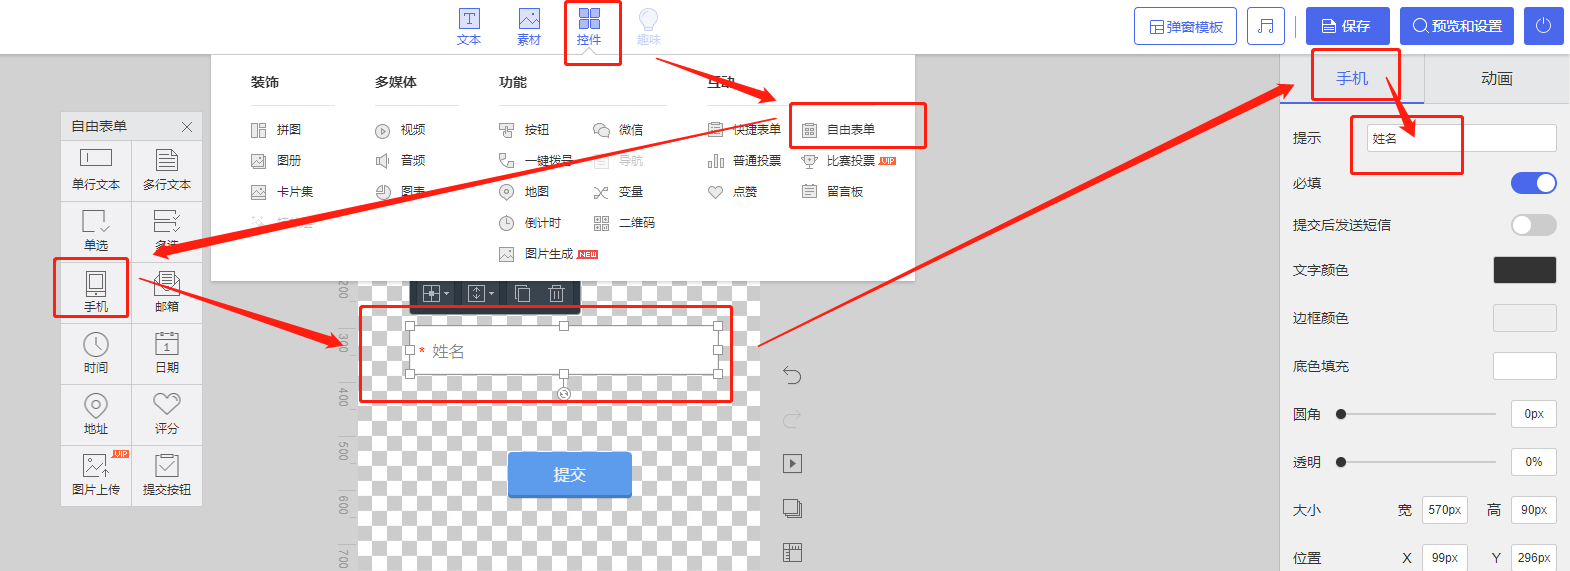Click the 宽 width field
The image size is (1570, 571).
pyautogui.click(x=1445, y=510)
